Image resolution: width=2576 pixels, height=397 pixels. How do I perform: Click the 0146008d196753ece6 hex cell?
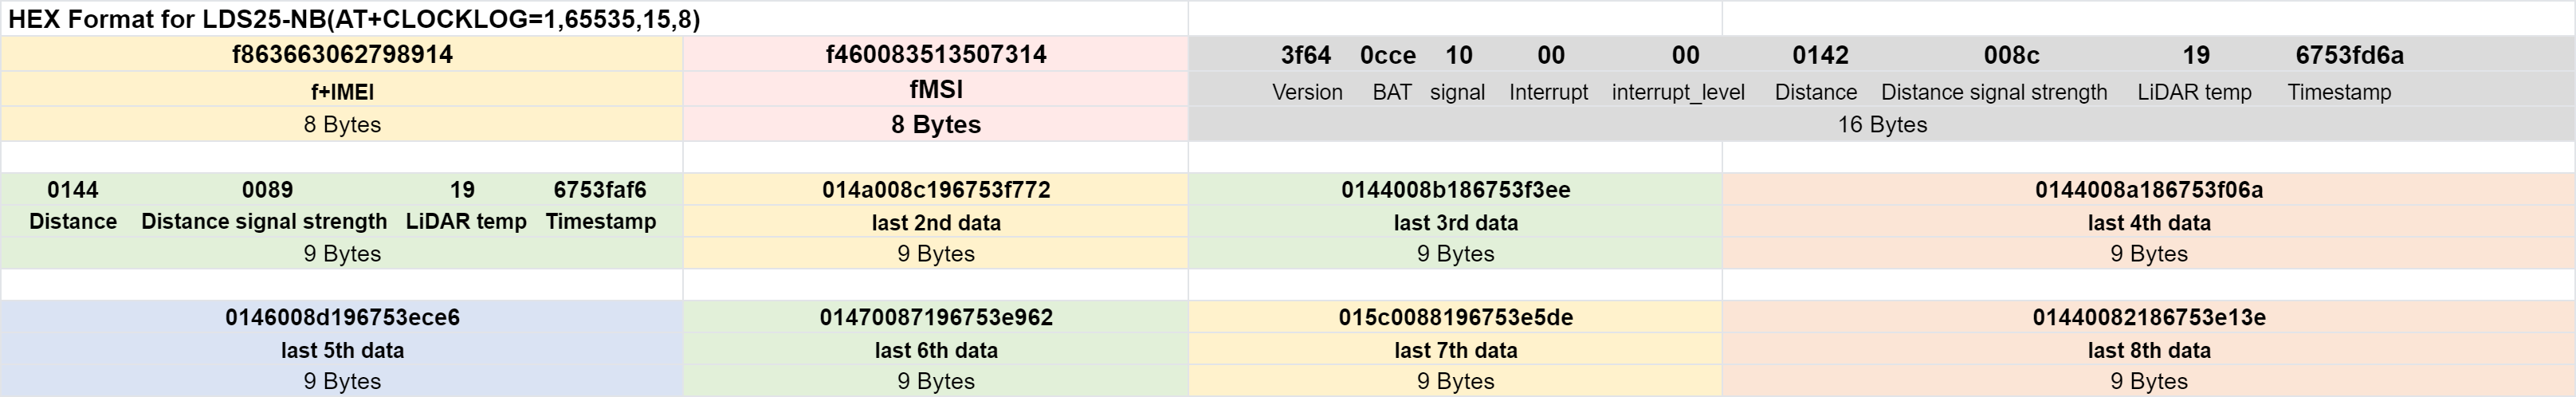(342, 317)
